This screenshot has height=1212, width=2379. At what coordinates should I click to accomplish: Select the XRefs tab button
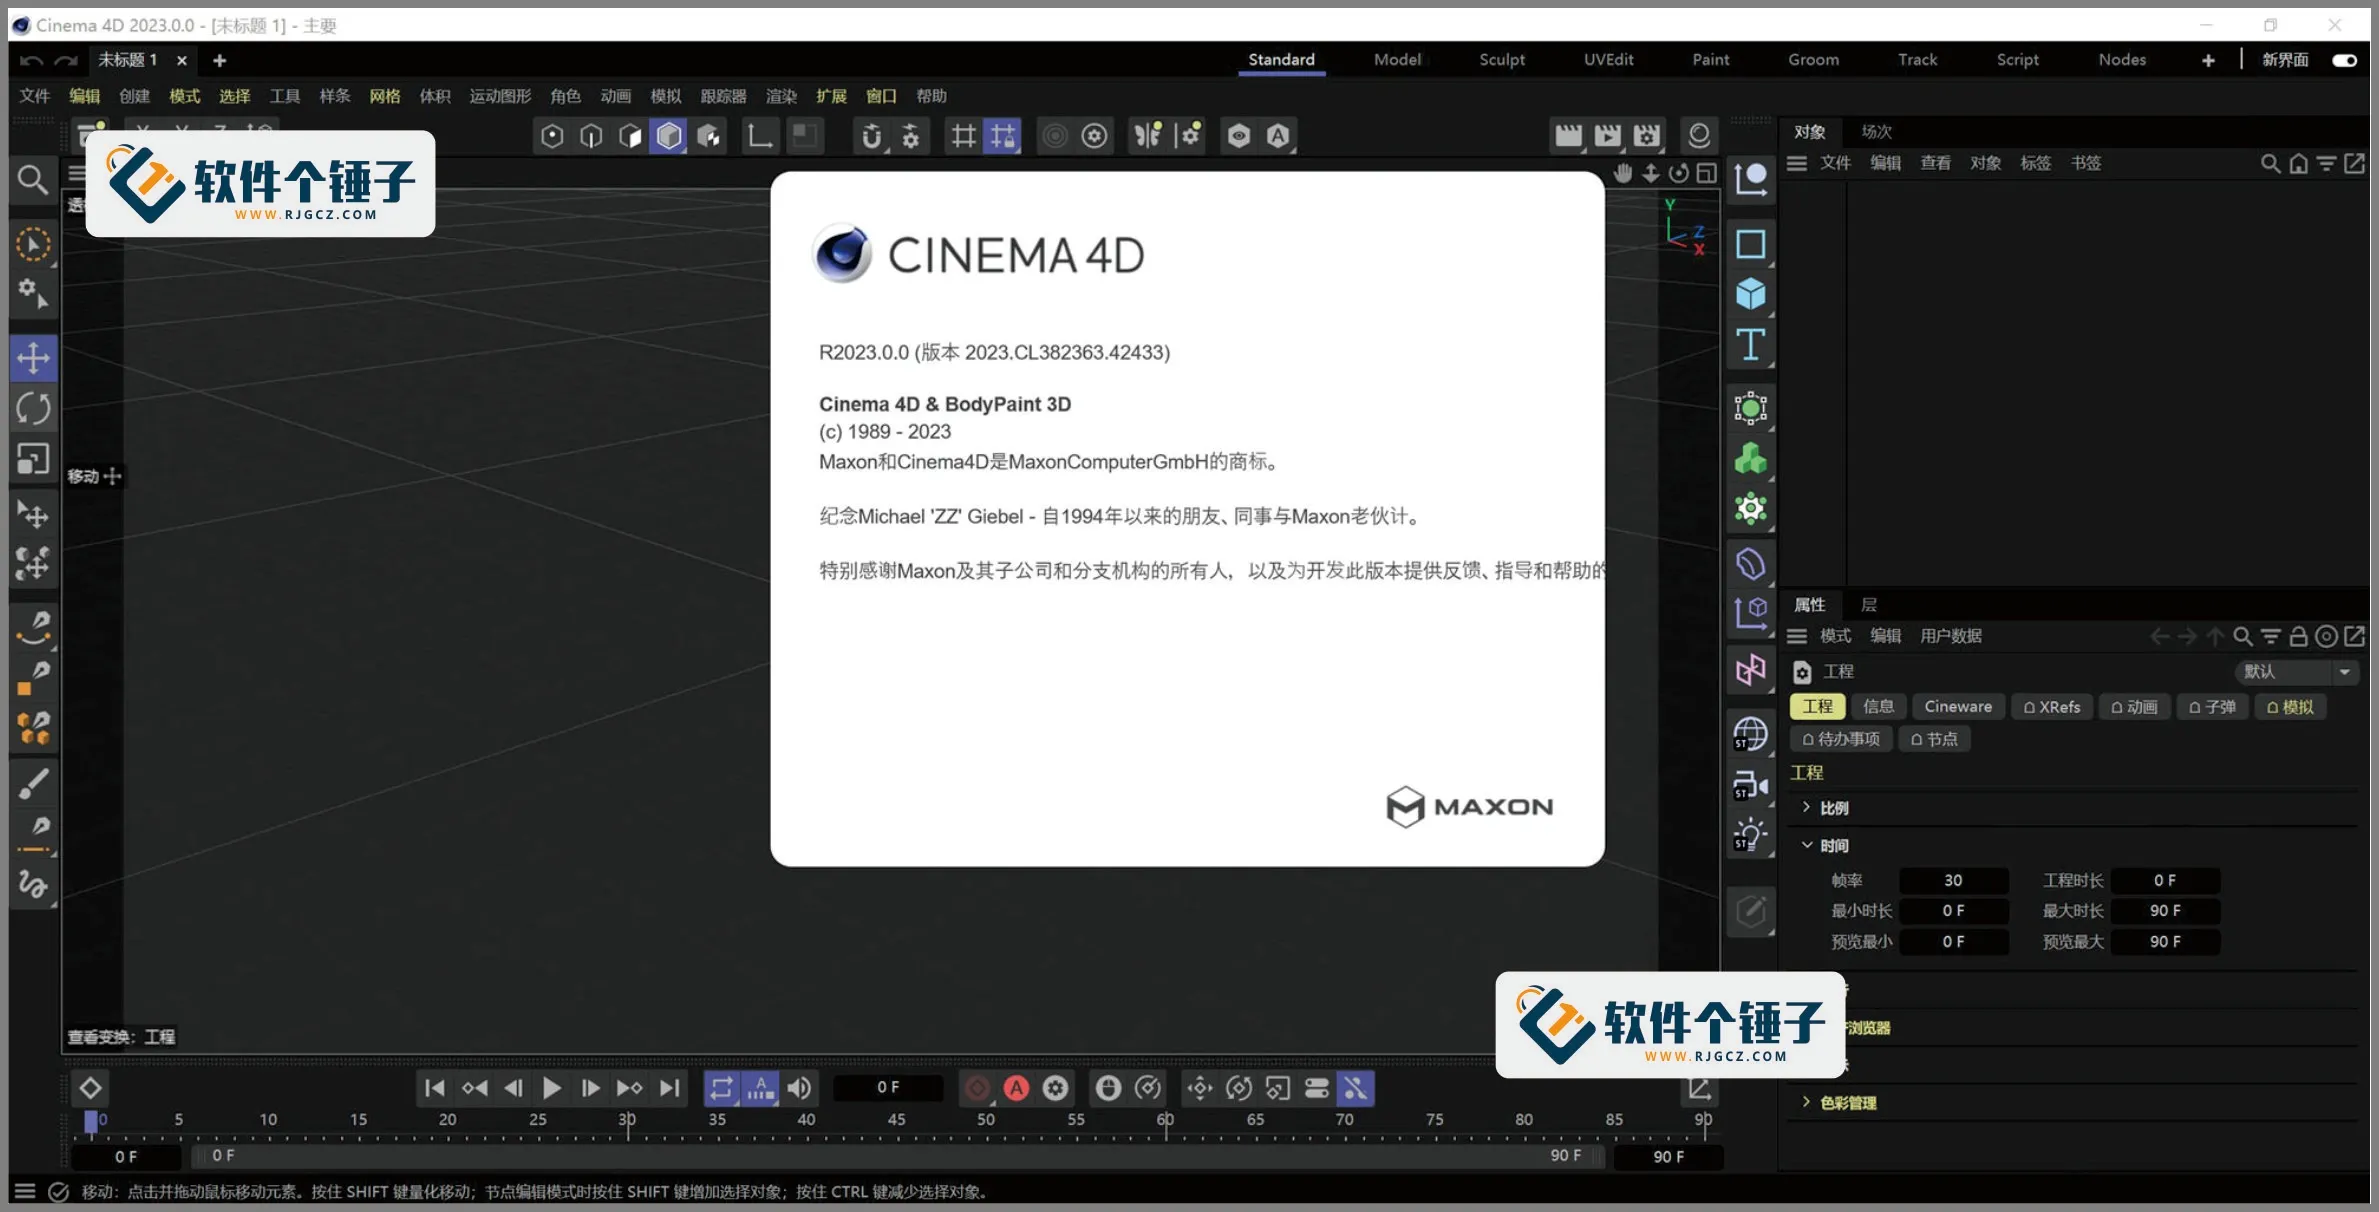pos(2051,707)
